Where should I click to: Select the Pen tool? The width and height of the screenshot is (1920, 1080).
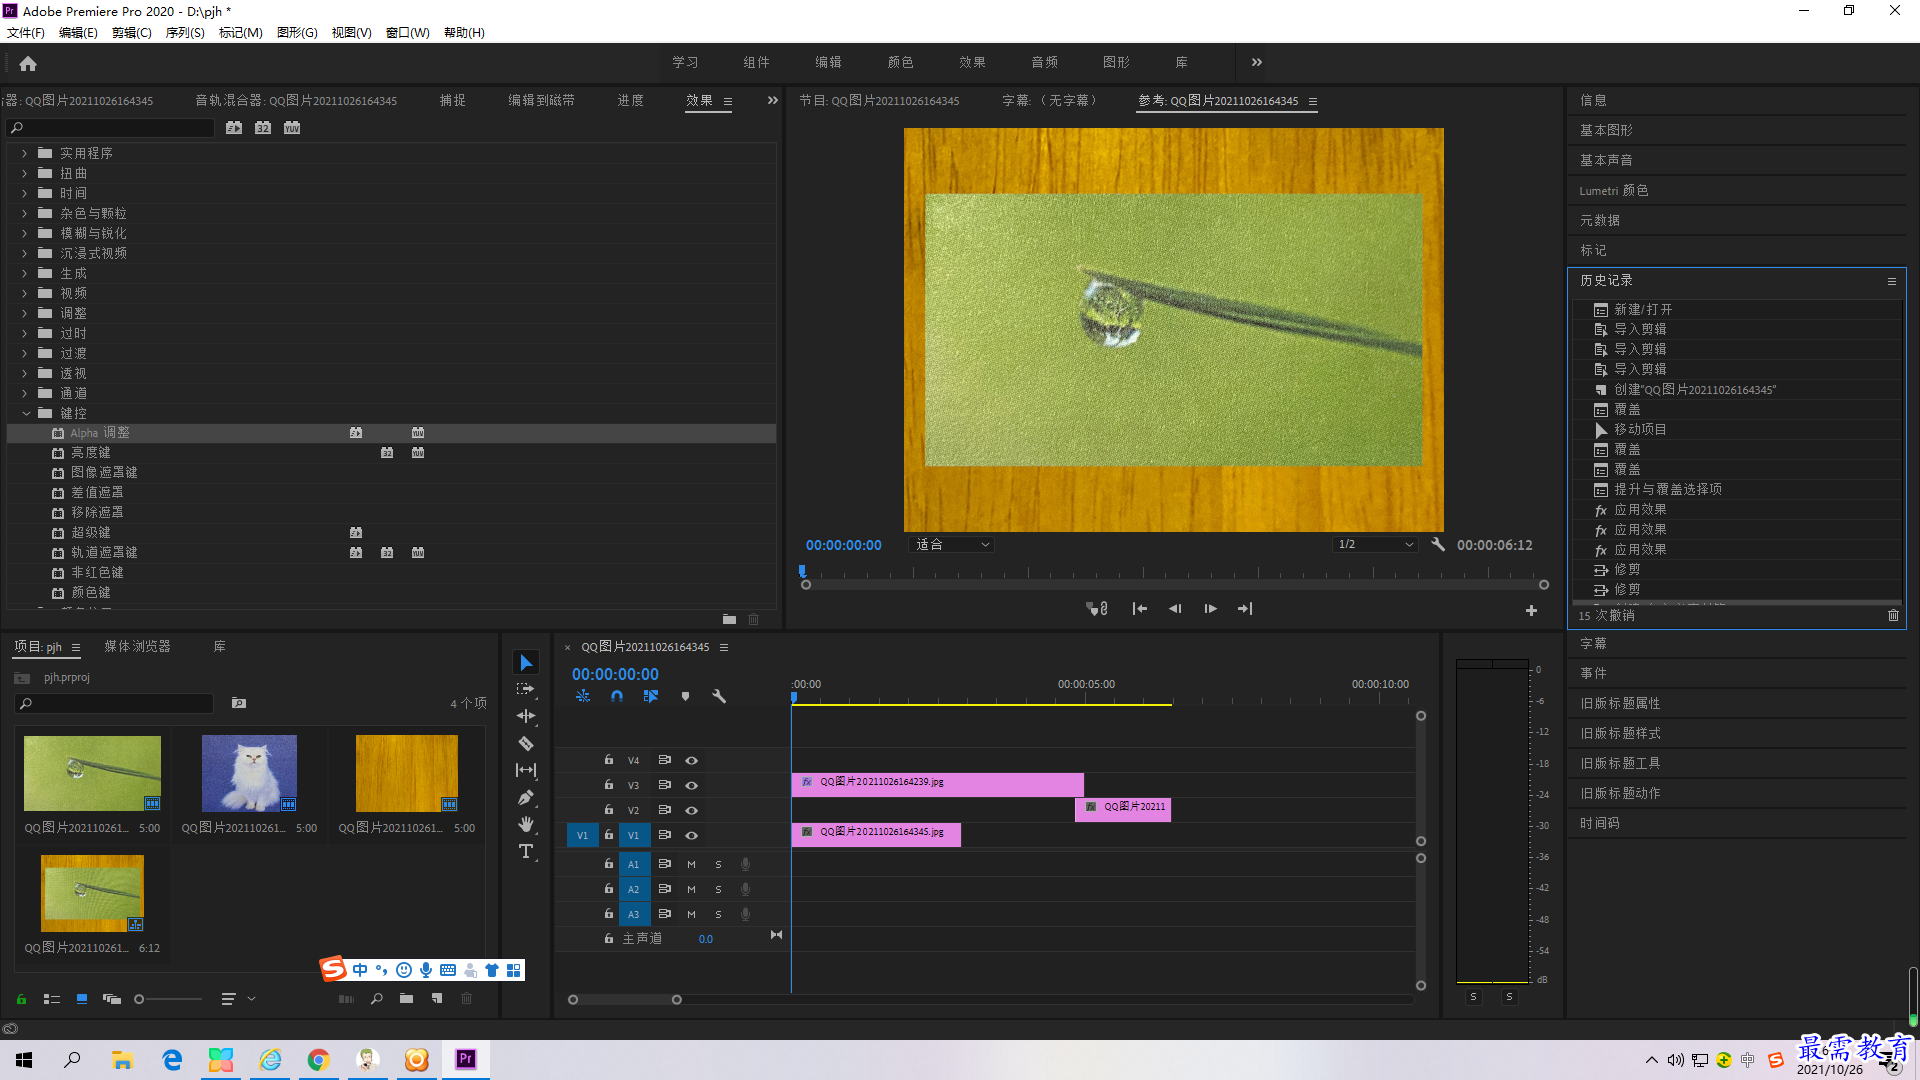526,797
